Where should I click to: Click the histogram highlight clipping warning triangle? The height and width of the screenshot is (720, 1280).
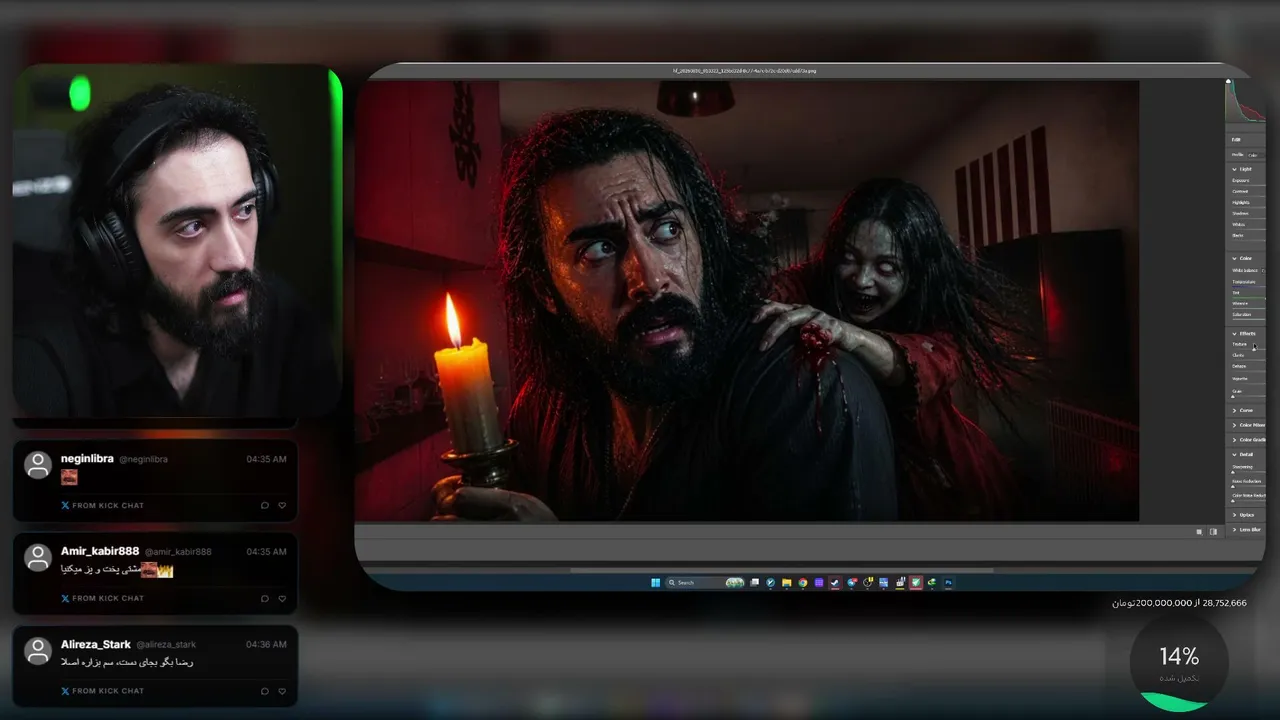1229,81
